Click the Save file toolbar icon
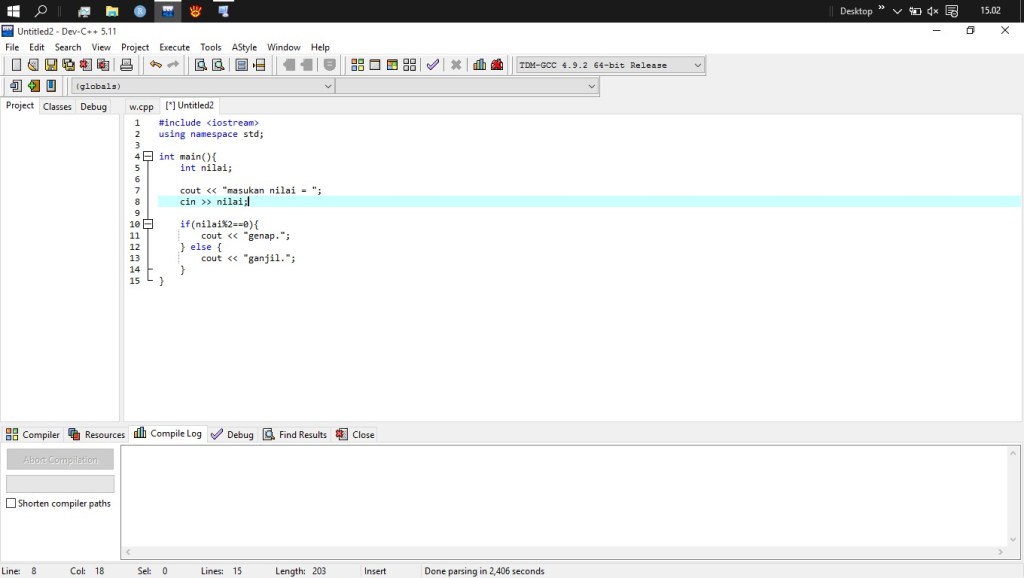The width and height of the screenshot is (1024, 578). (51, 65)
